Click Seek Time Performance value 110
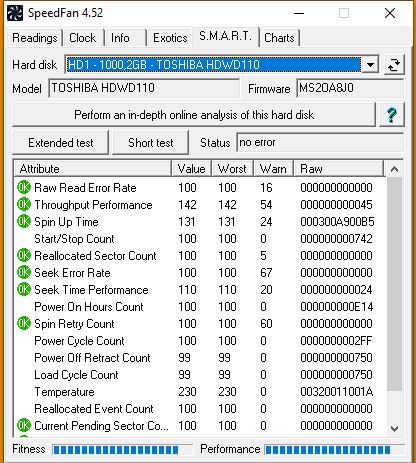The height and width of the screenshot is (463, 416). (x=187, y=290)
